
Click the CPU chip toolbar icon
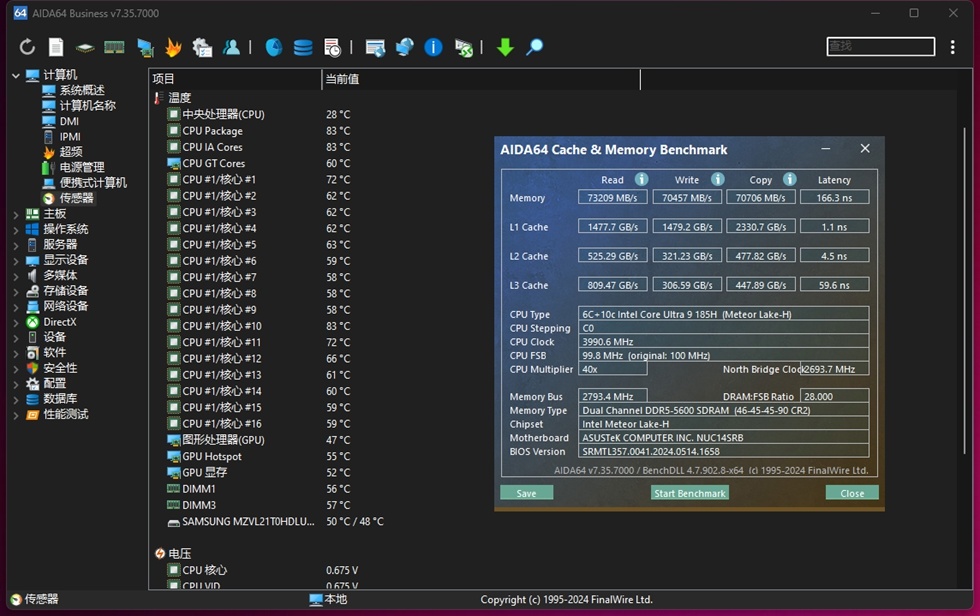pyautogui.click(x=85, y=47)
